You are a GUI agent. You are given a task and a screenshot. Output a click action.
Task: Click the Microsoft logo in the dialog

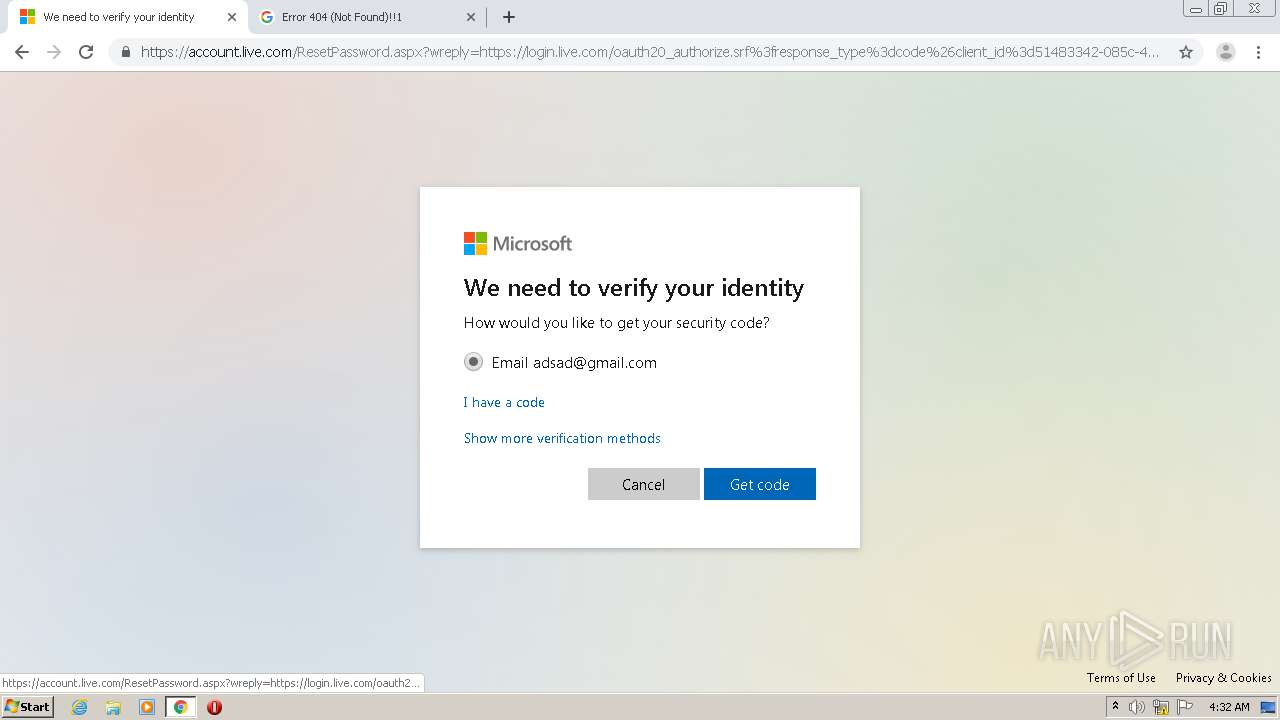click(518, 243)
